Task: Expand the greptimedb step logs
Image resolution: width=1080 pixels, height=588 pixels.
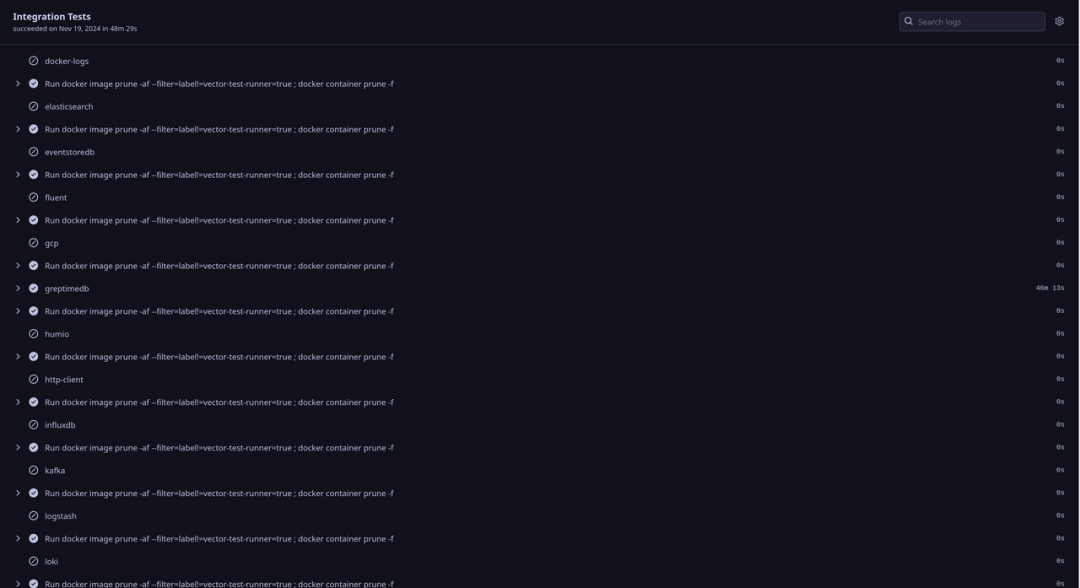Action: 18,288
